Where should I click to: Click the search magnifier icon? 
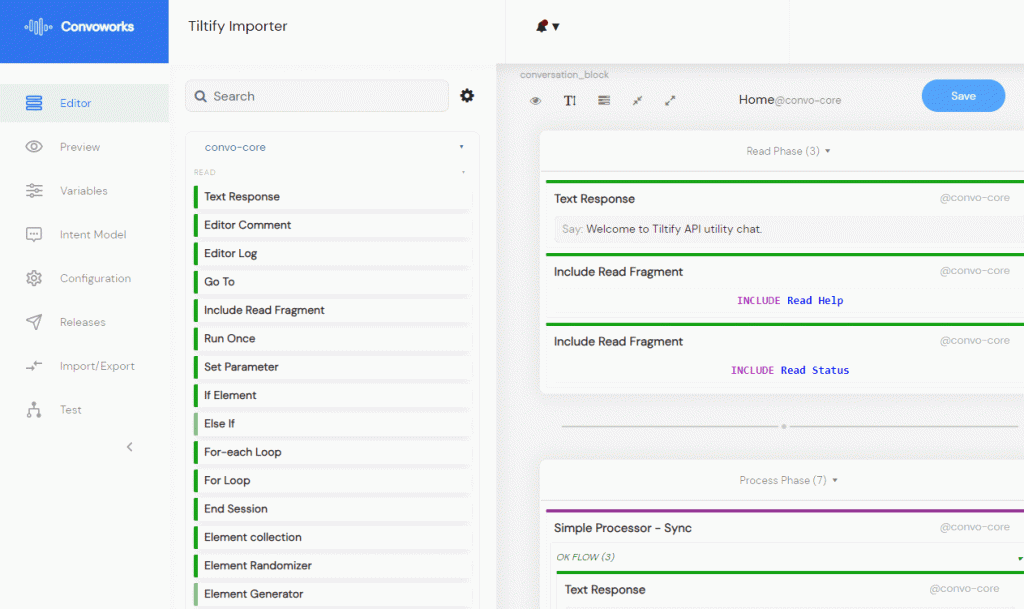[200, 97]
